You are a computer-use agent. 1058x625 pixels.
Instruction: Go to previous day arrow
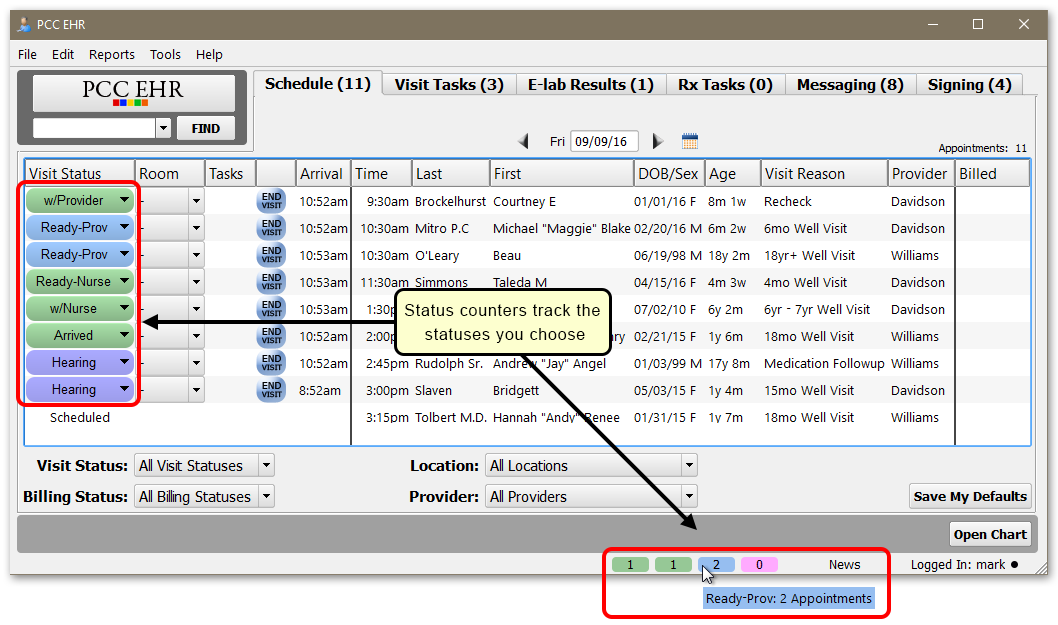524,141
